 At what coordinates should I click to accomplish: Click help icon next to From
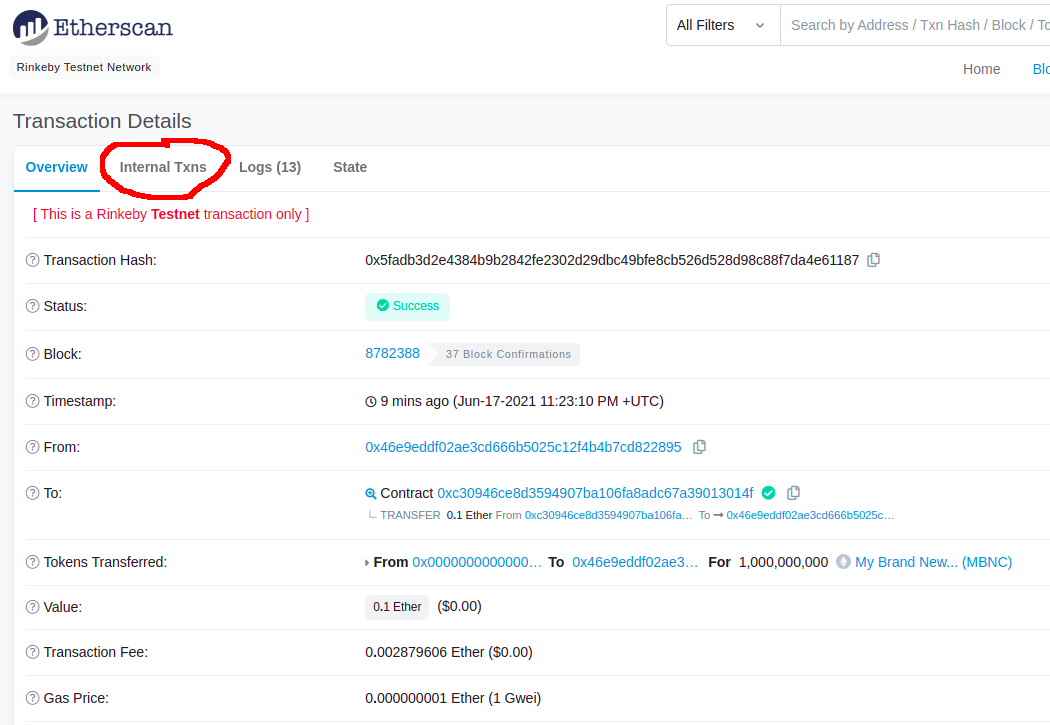[x=32, y=447]
